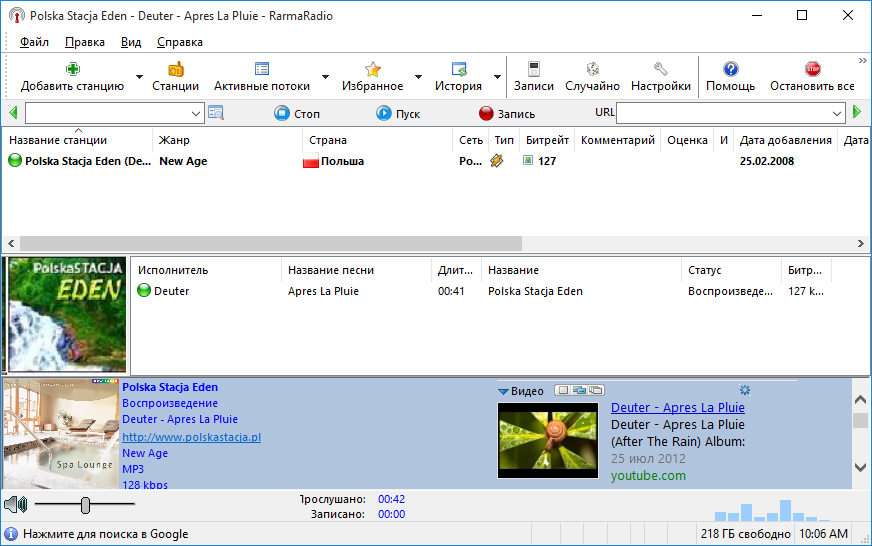Click the Add Station (Добавить станцию) icon
Image resolution: width=872 pixels, height=546 pixels.
73,69
